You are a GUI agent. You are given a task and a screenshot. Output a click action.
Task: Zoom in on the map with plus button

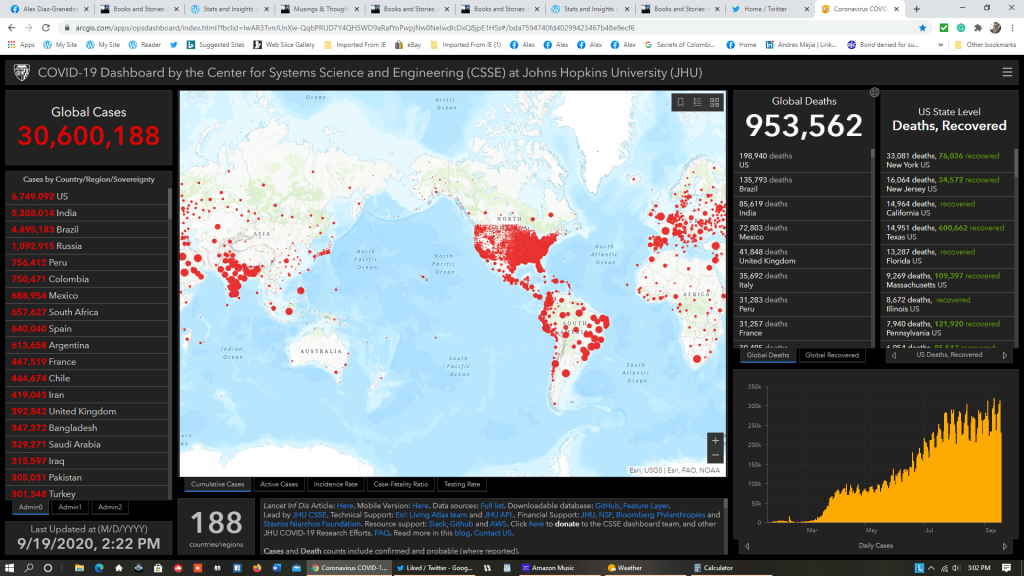coord(714,440)
